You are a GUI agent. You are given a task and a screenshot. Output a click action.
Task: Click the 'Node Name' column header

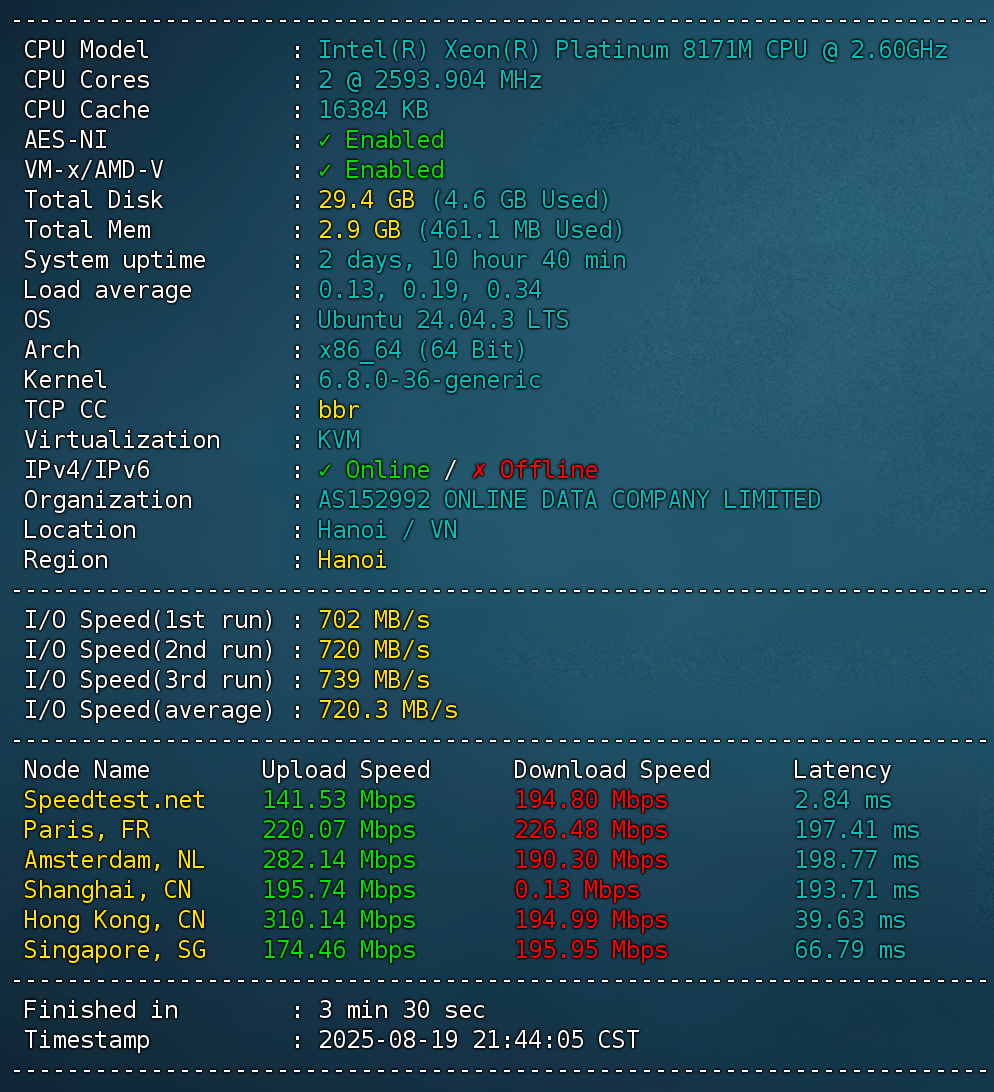pos(87,770)
